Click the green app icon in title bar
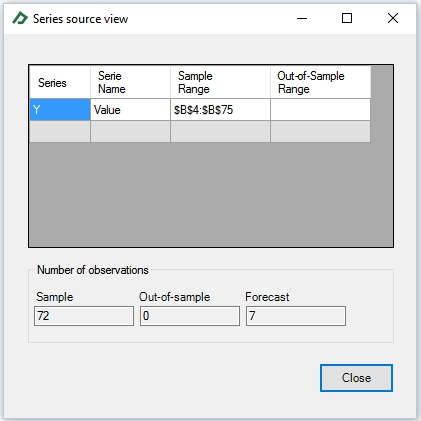 click(x=20, y=18)
